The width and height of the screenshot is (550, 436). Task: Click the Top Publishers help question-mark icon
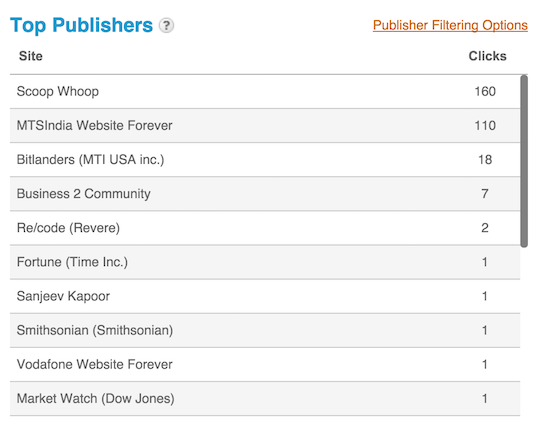pyautogui.click(x=166, y=26)
